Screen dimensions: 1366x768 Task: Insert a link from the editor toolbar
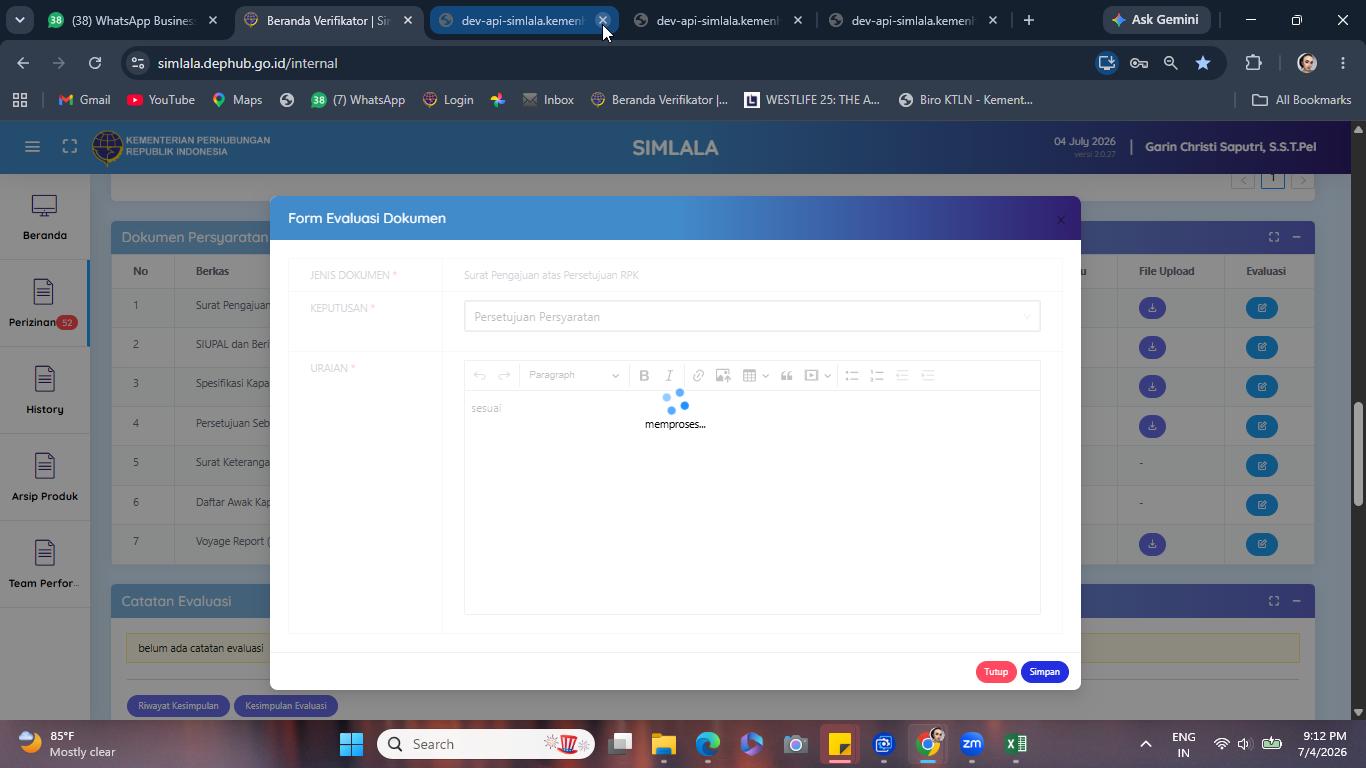pyautogui.click(x=698, y=375)
